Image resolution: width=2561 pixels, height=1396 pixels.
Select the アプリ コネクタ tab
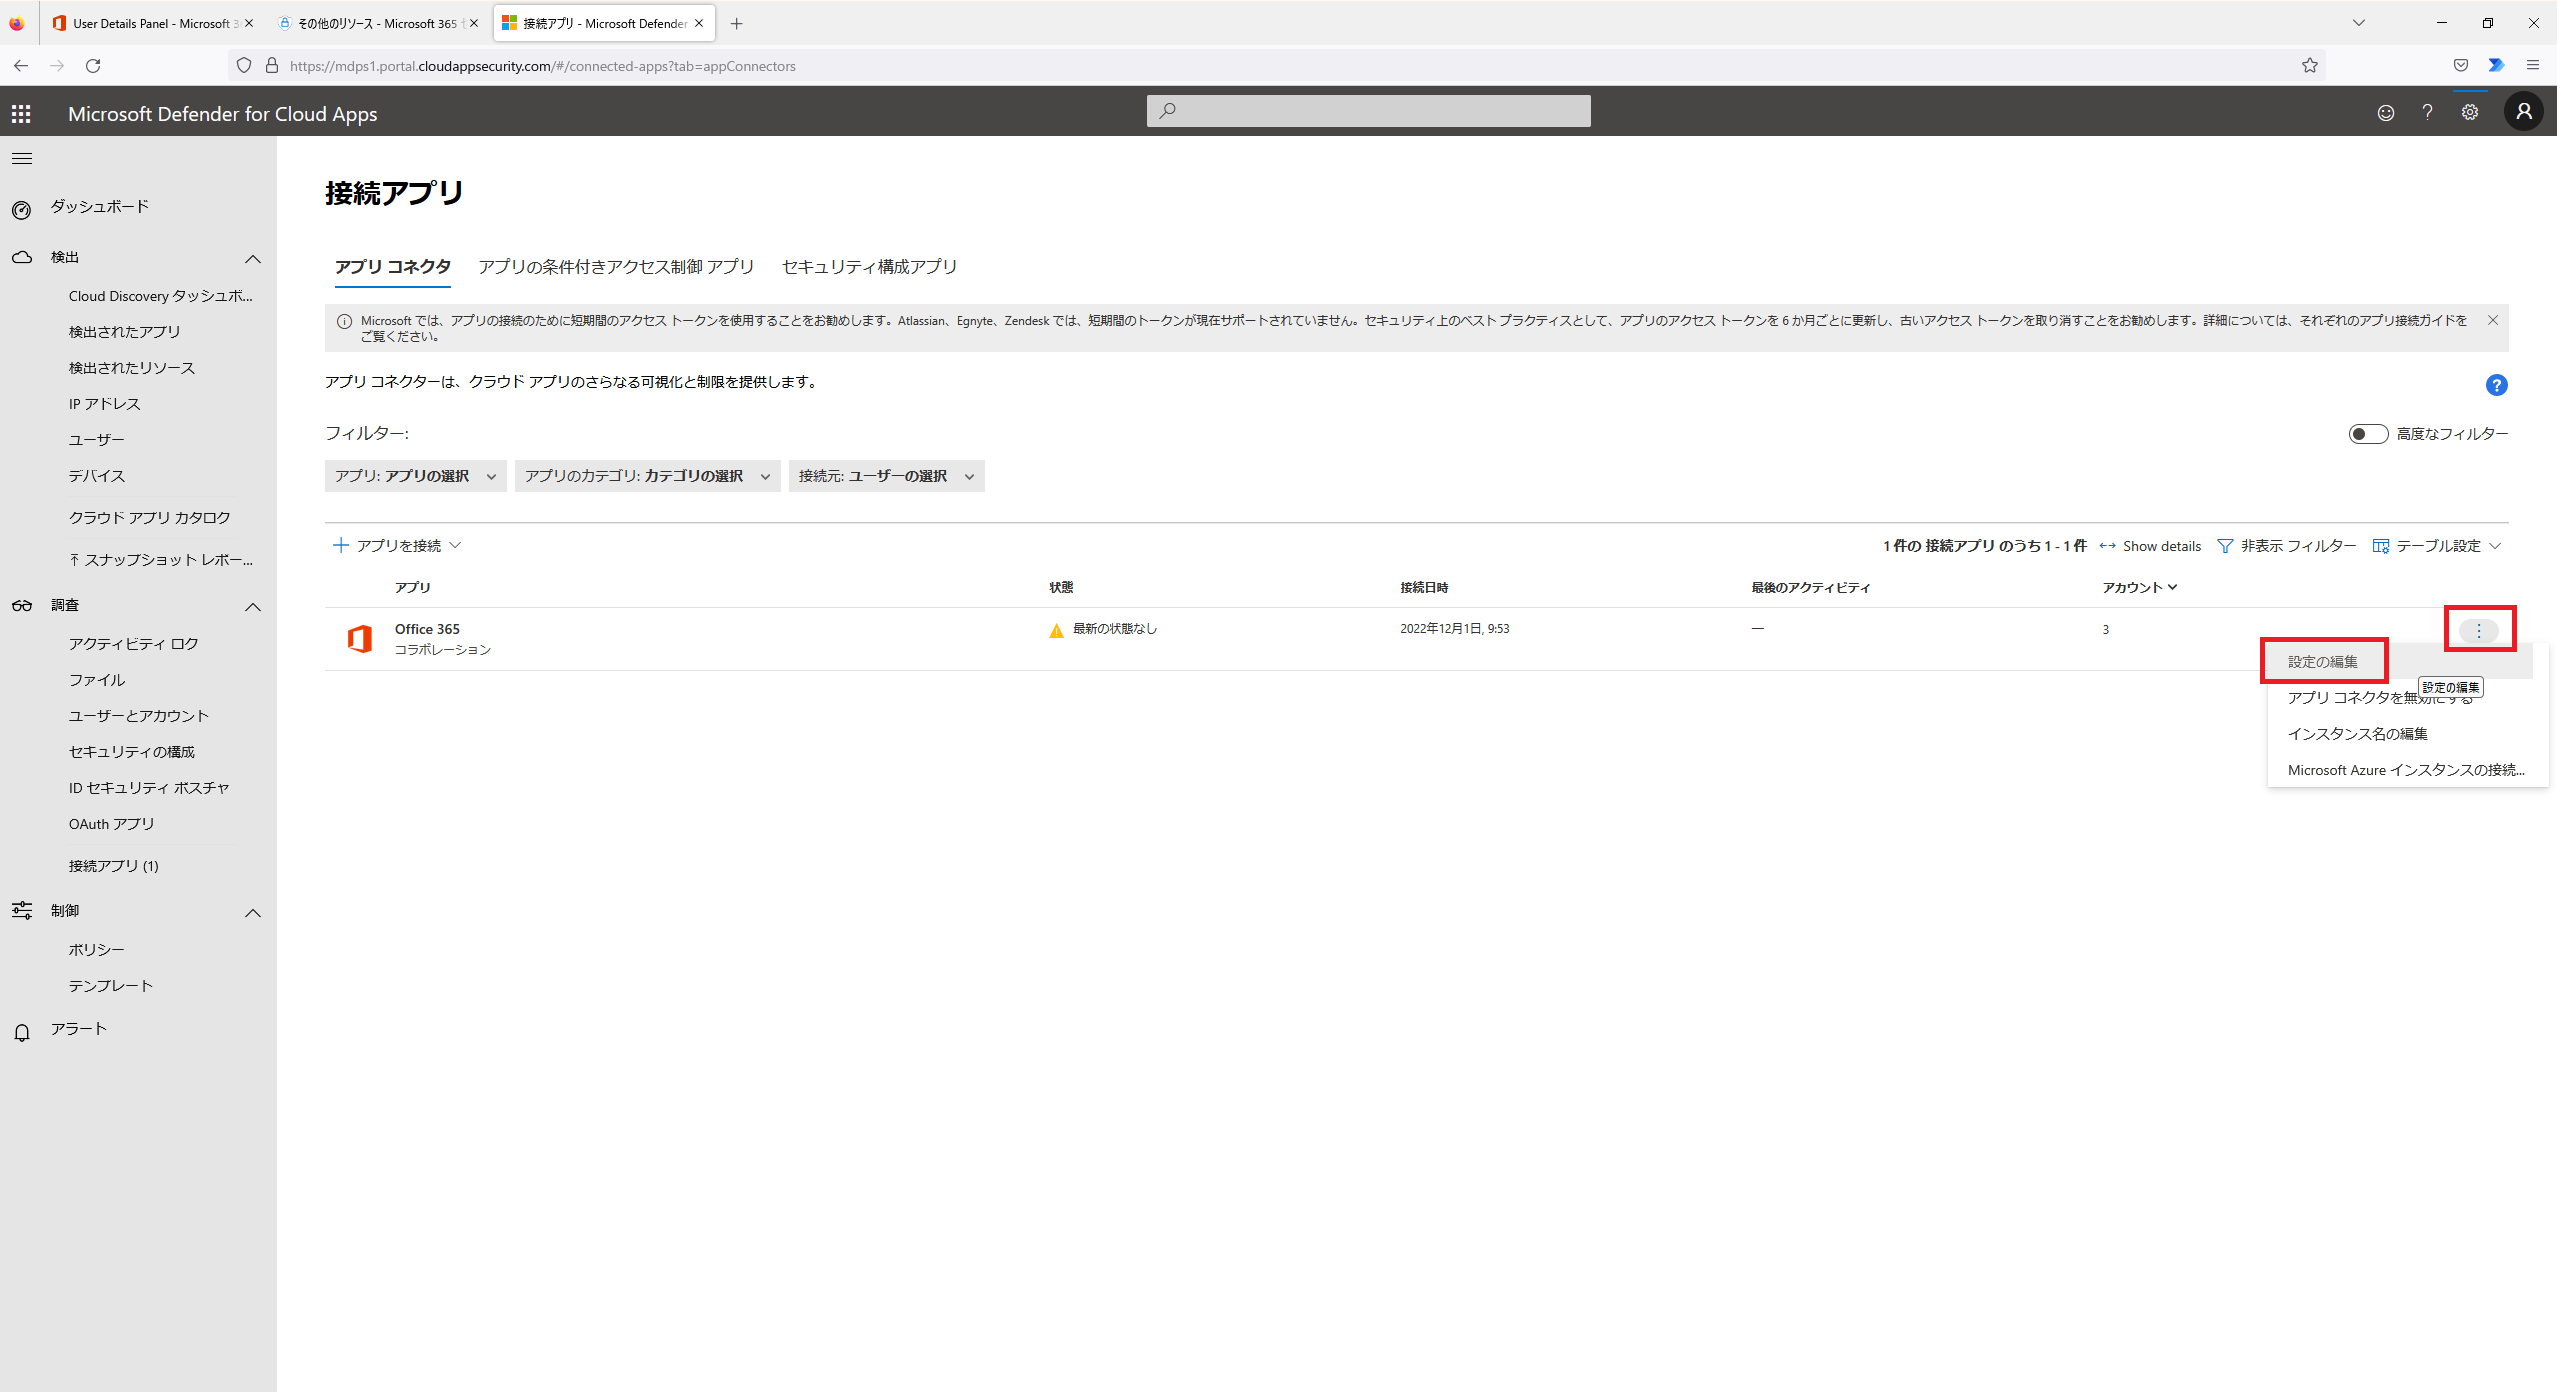(393, 267)
